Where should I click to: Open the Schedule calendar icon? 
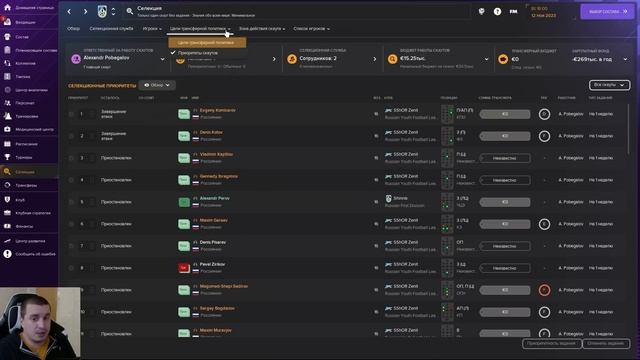point(7,144)
